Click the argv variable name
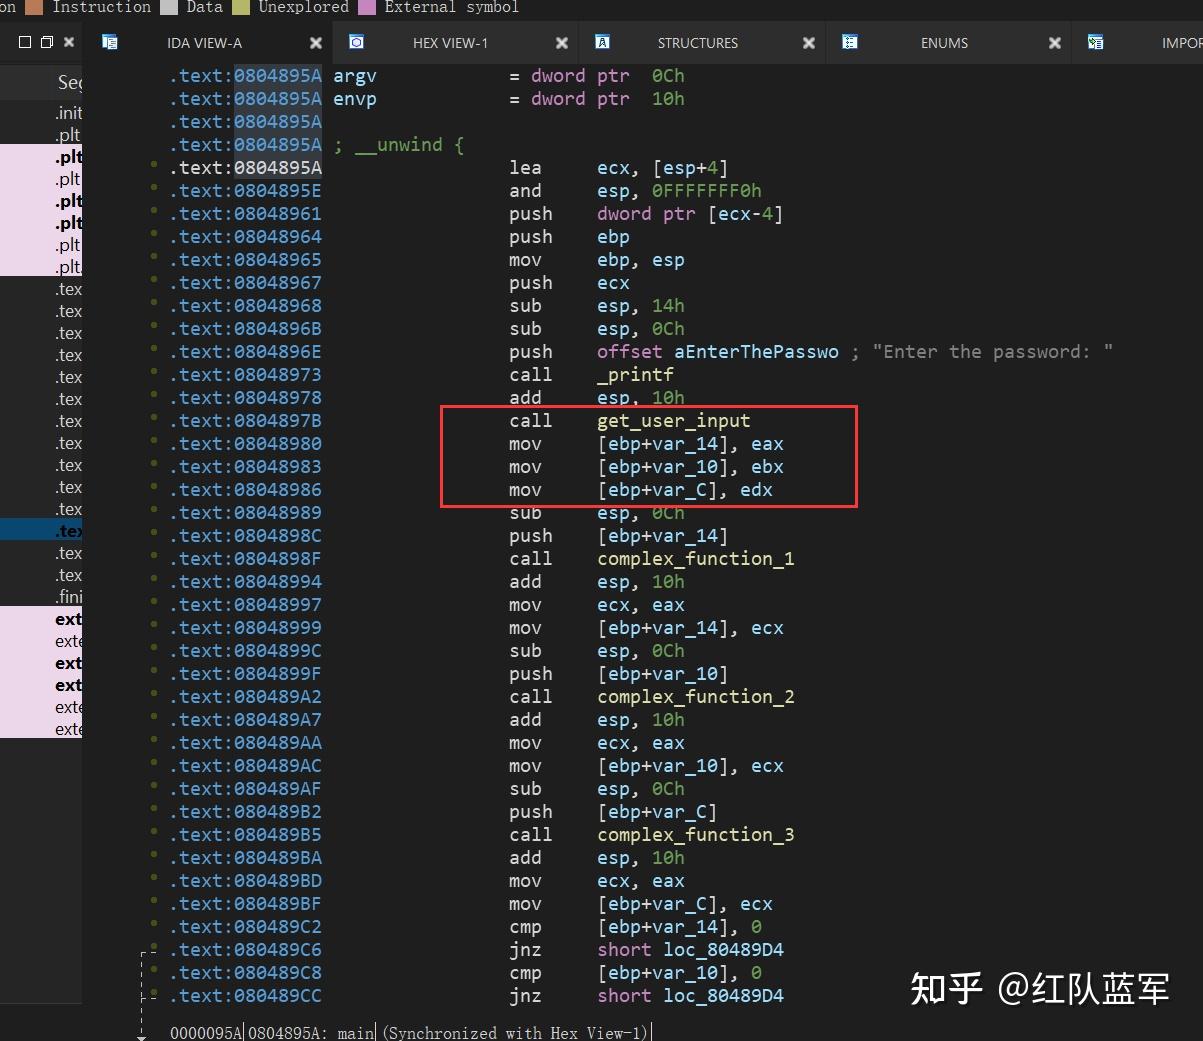This screenshot has width=1203, height=1041. 355,76
